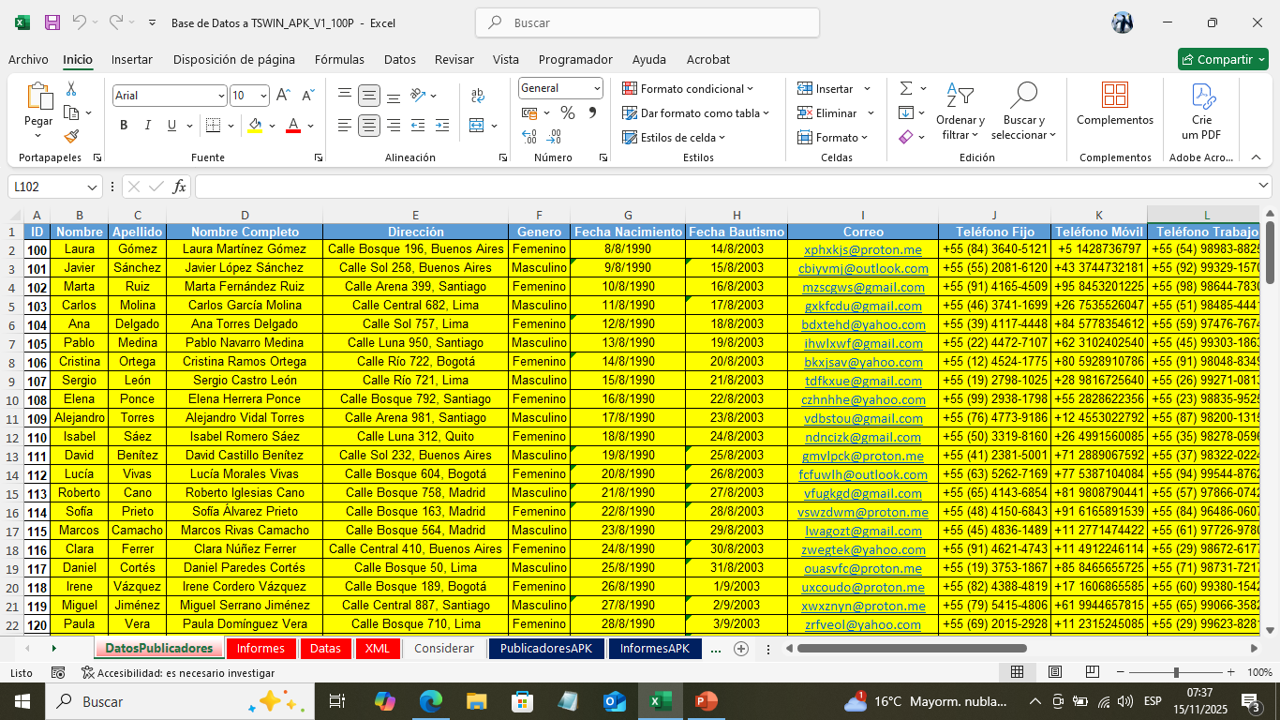Image resolution: width=1280 pixels, height=720 pixels.
Task: Open PowerPoint from the taskbar
Action: click(x=705, y=702)
